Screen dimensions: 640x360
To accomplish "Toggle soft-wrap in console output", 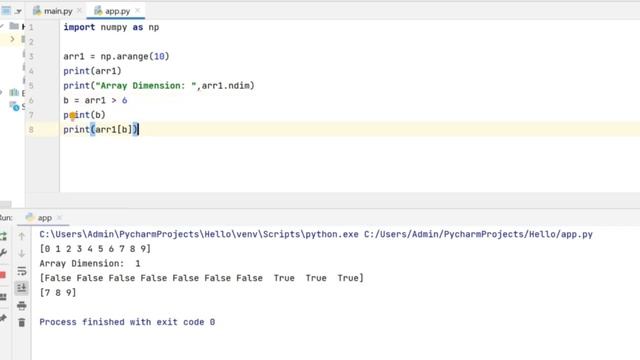I will pyautogui.click(x=22, y=271).
